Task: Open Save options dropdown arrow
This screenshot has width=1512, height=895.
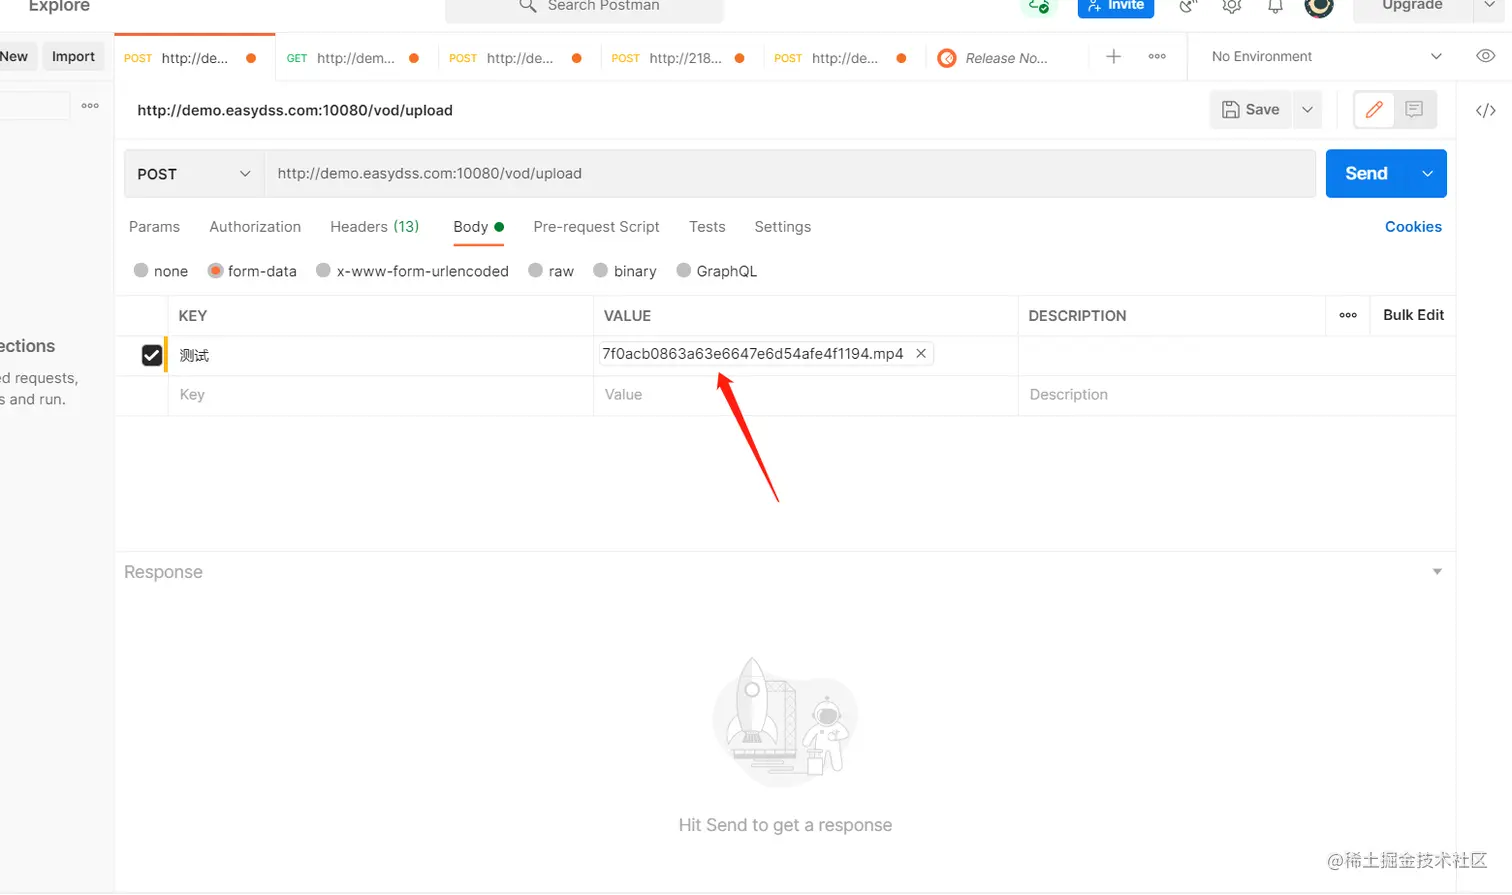Action: 1307,110
